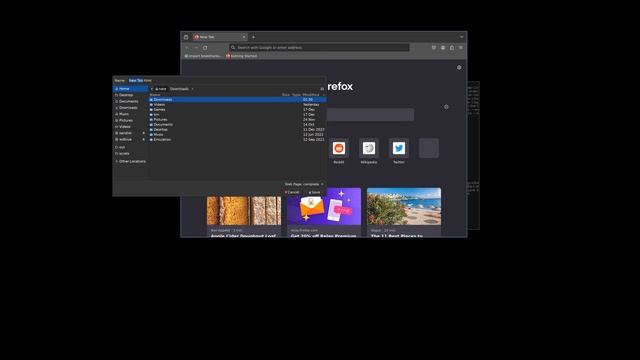
Task: Click the path bar forward arrow after Downloads
Action: click(x=193, y=89)
